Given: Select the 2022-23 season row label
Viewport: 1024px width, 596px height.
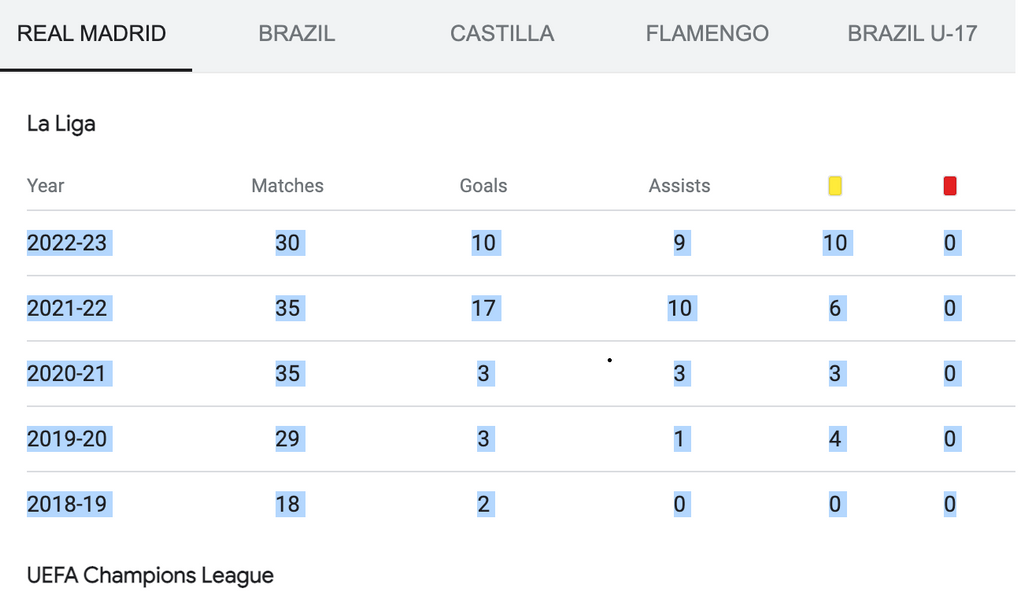Looking at the screenshot, I should tap(67, 243).
